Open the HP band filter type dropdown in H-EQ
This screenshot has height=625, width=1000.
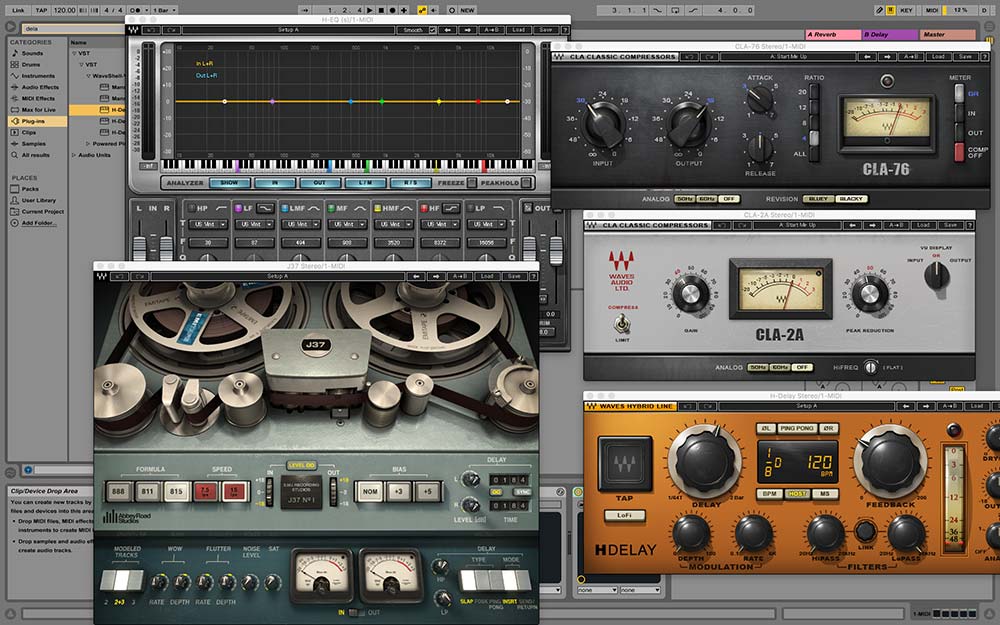(207, 224)
